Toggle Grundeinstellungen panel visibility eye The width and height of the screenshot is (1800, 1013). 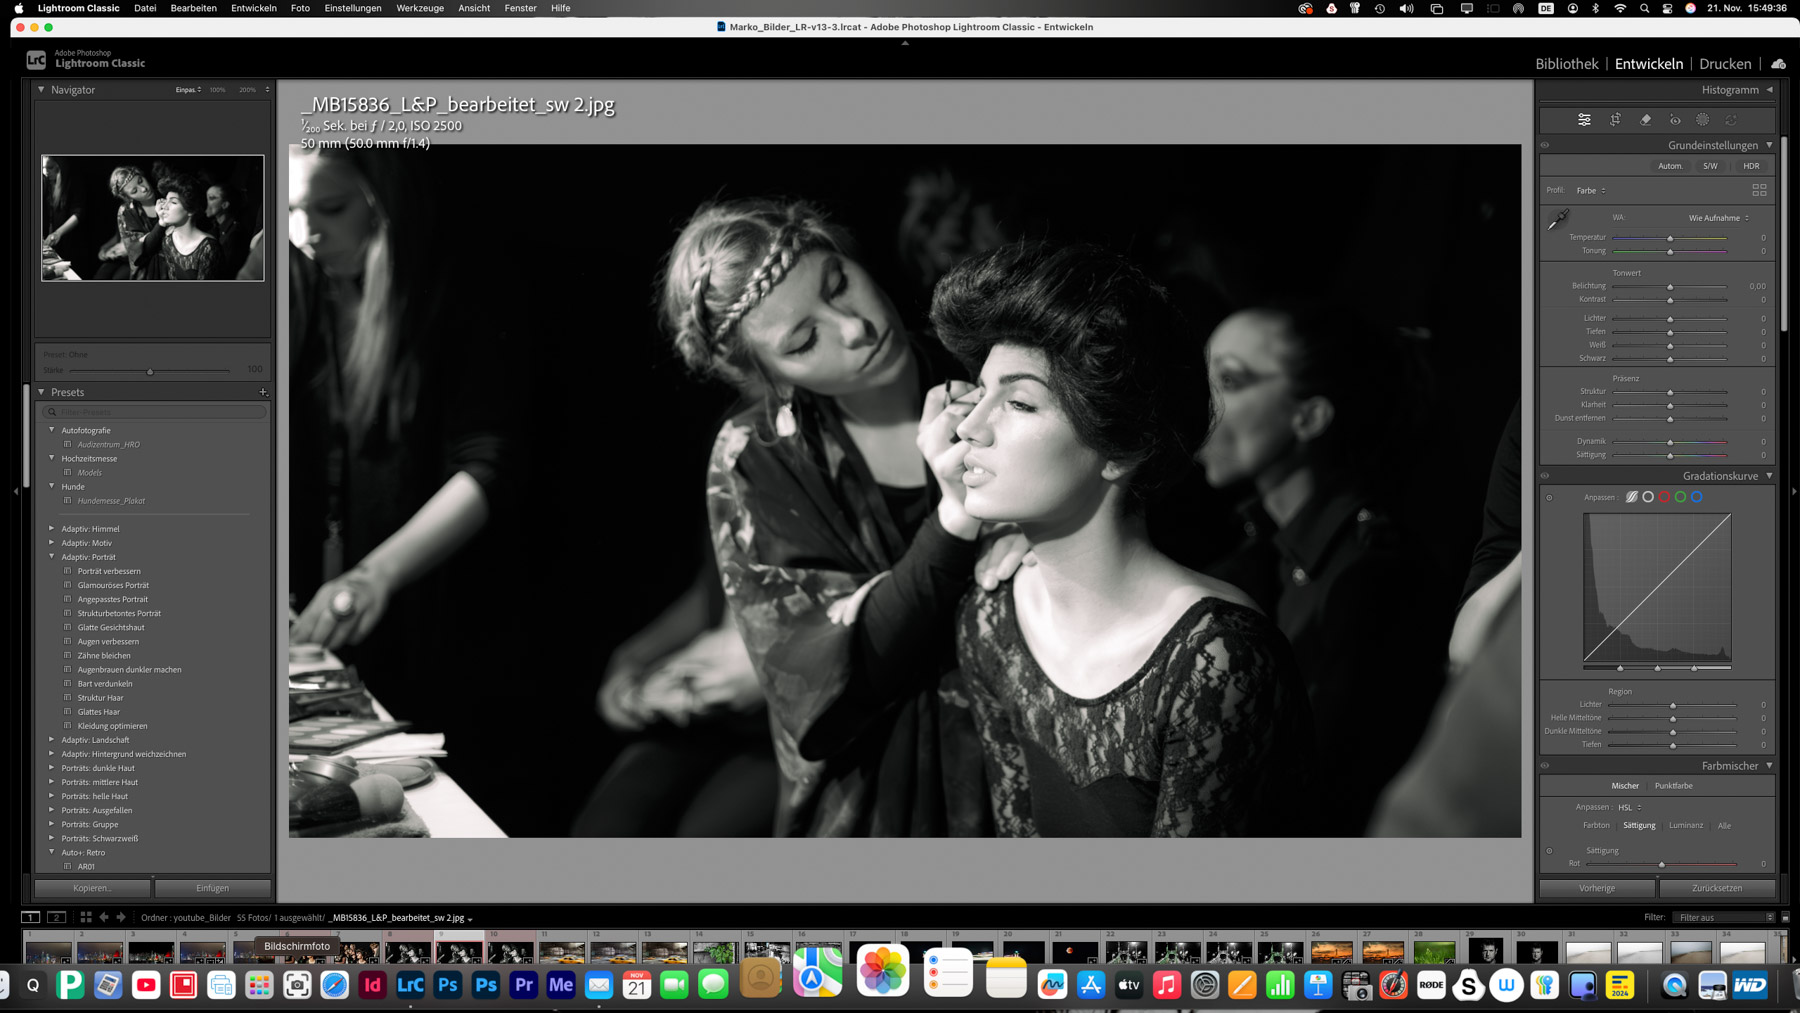(1545, 145)
